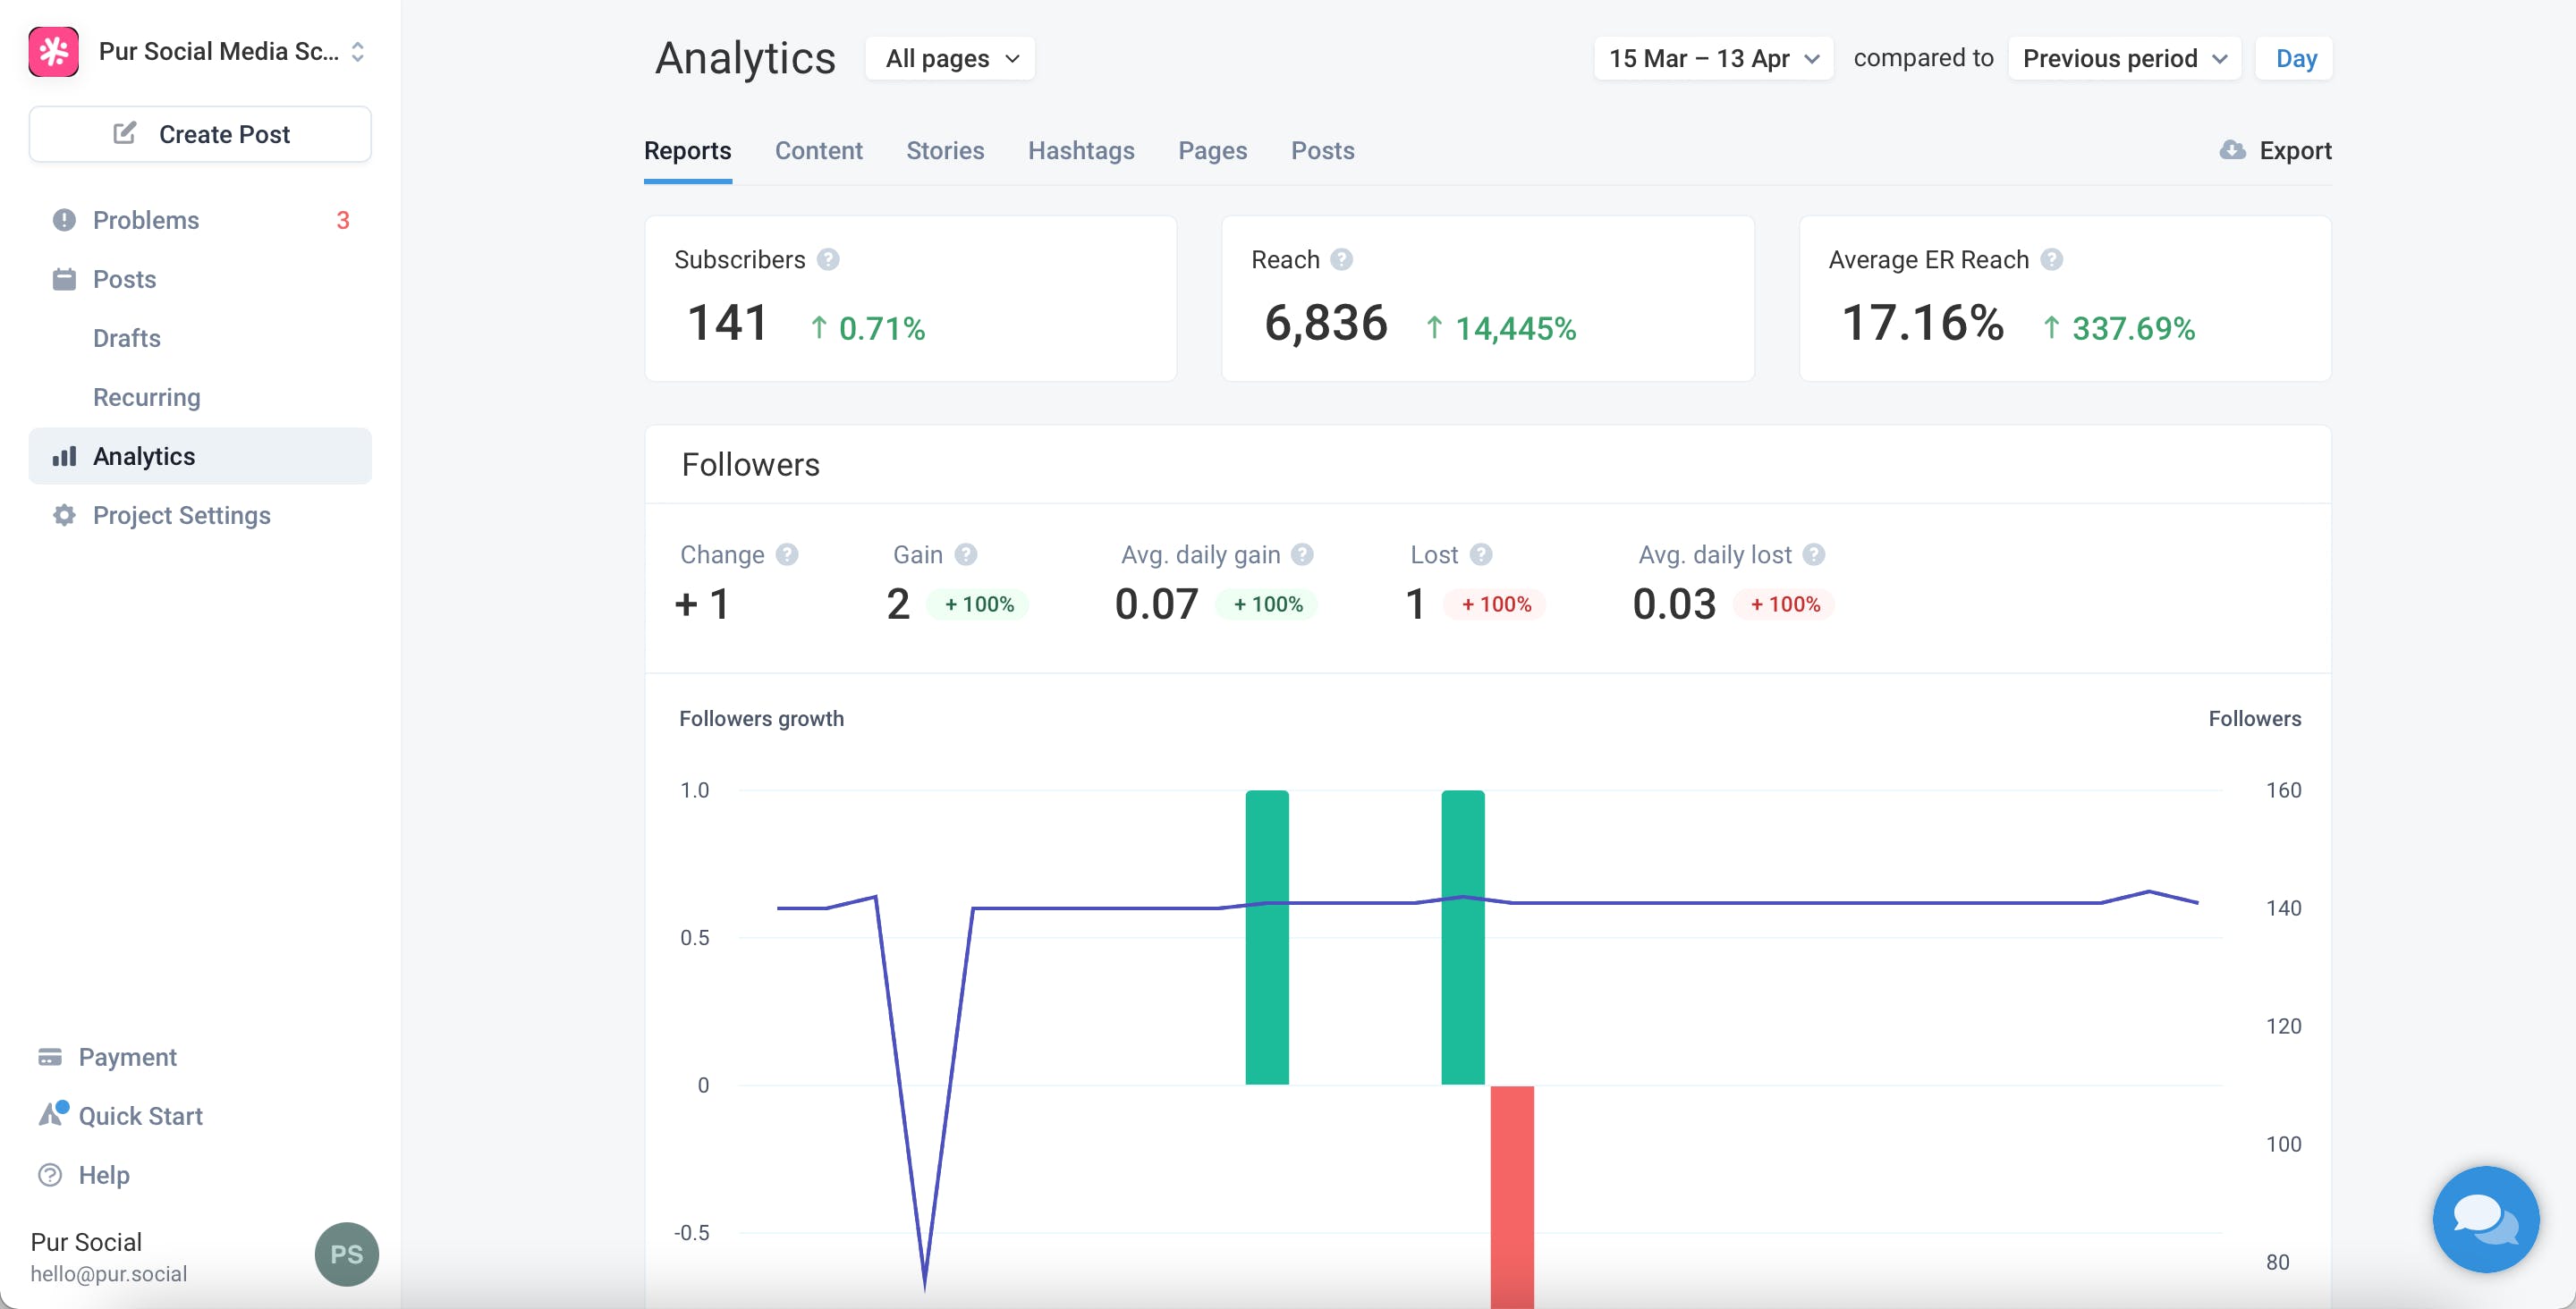
Task: Switch to the Pages tab
Action: [x=1213, y=151]
